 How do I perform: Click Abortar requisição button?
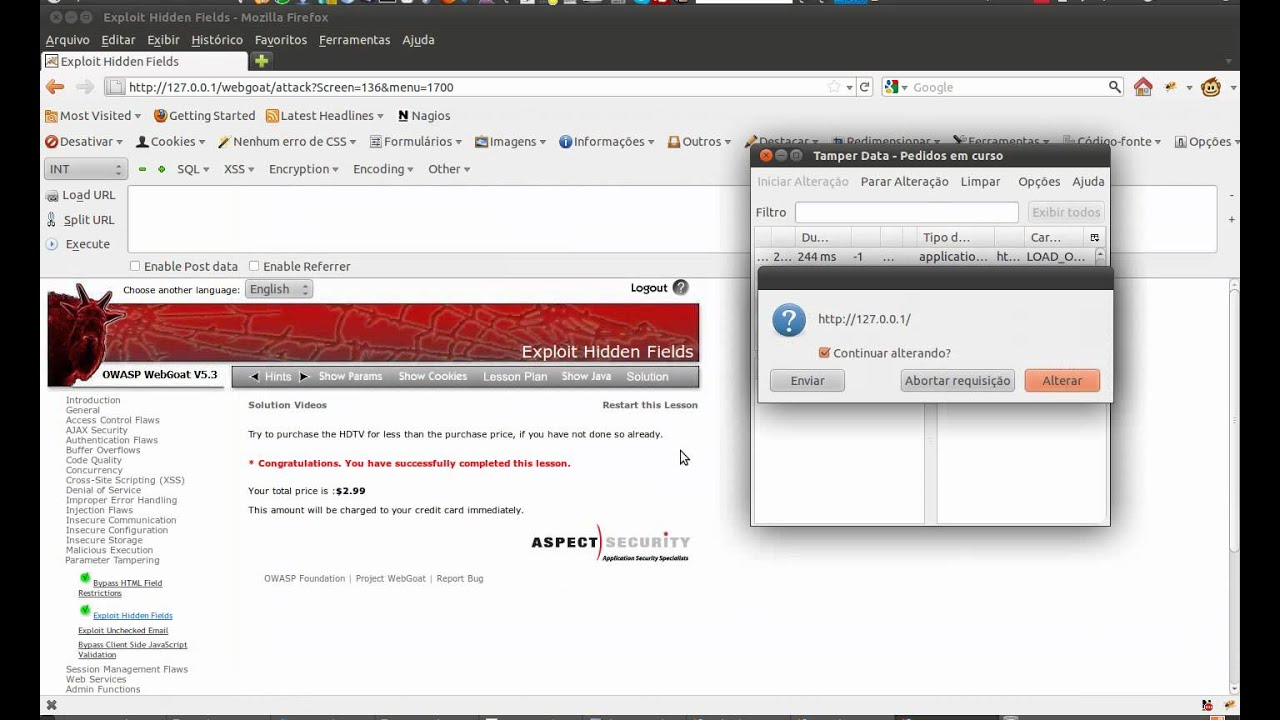(x=957, y=381)
